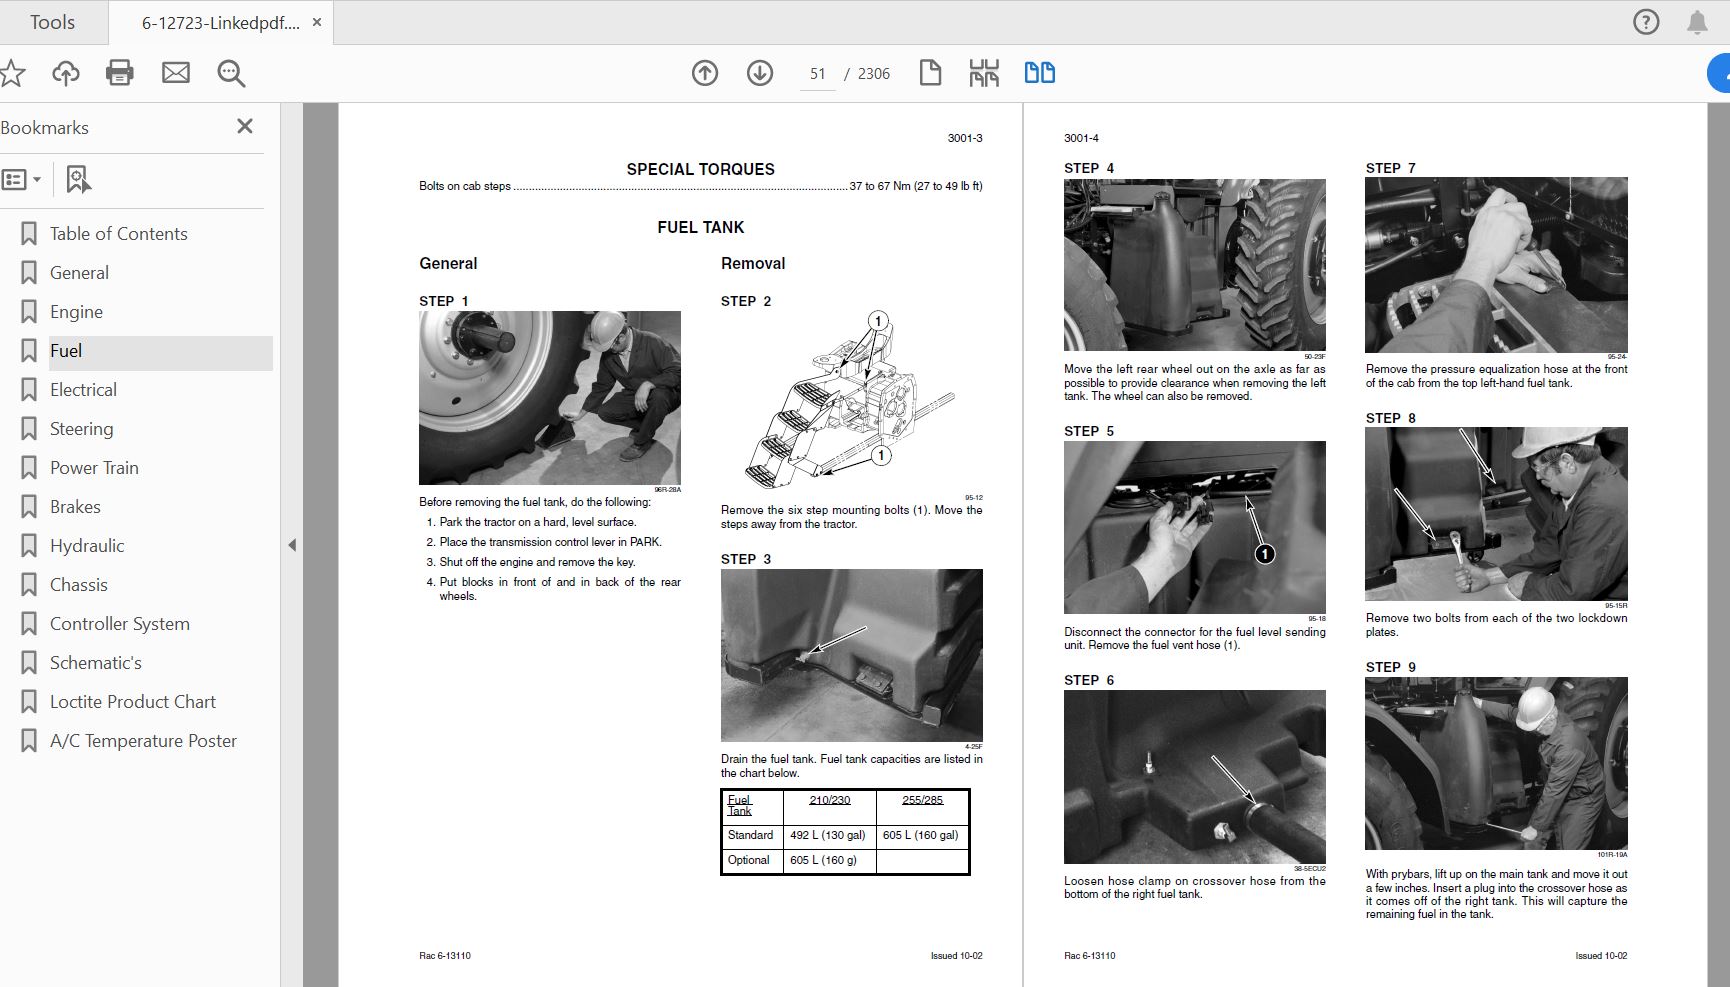Viewport: 1730px width, 987px height.
Task: Close the 6-12723-Linkedpdf document tab
Action: click(317, 22)
